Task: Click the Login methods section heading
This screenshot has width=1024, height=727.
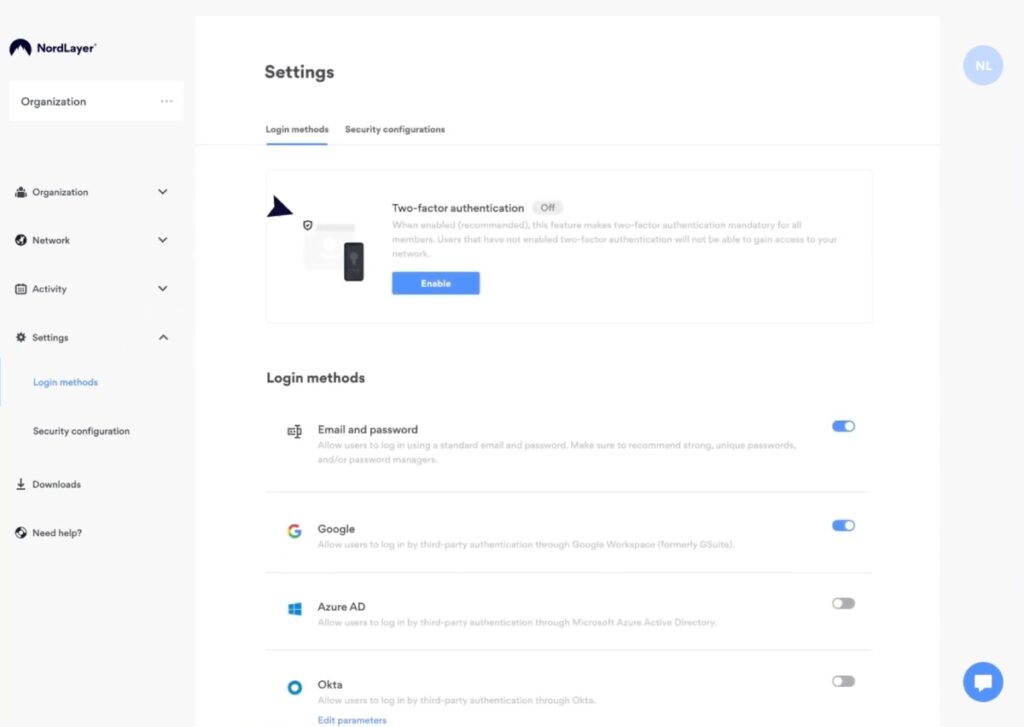Action: click(315, 378)
